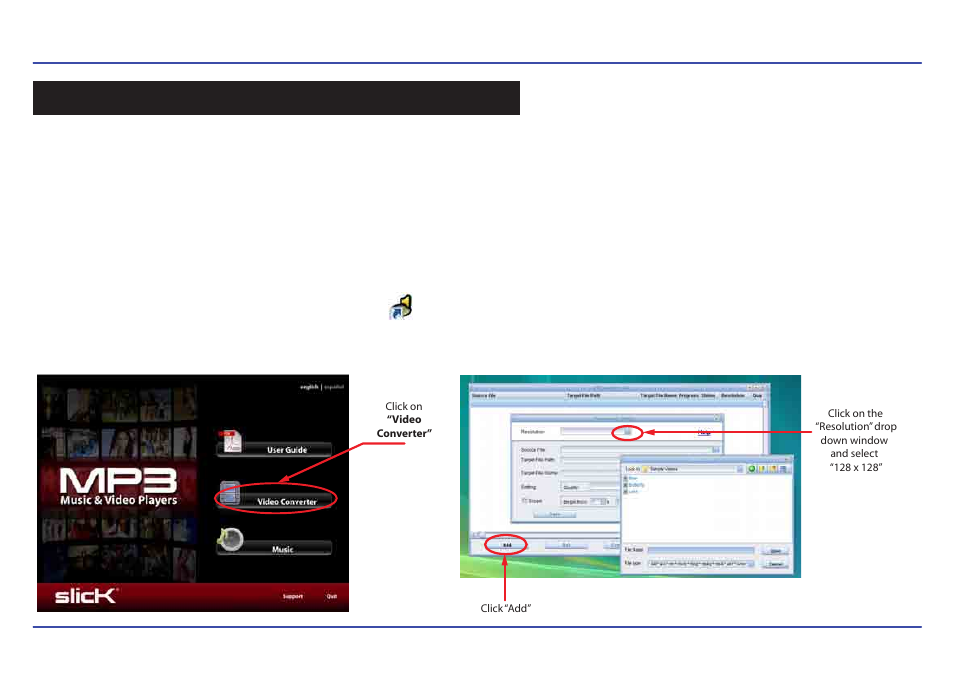Viewport: 954px width, 691px height.
Task: Click the Resolution column header
Action: point(733,395)
